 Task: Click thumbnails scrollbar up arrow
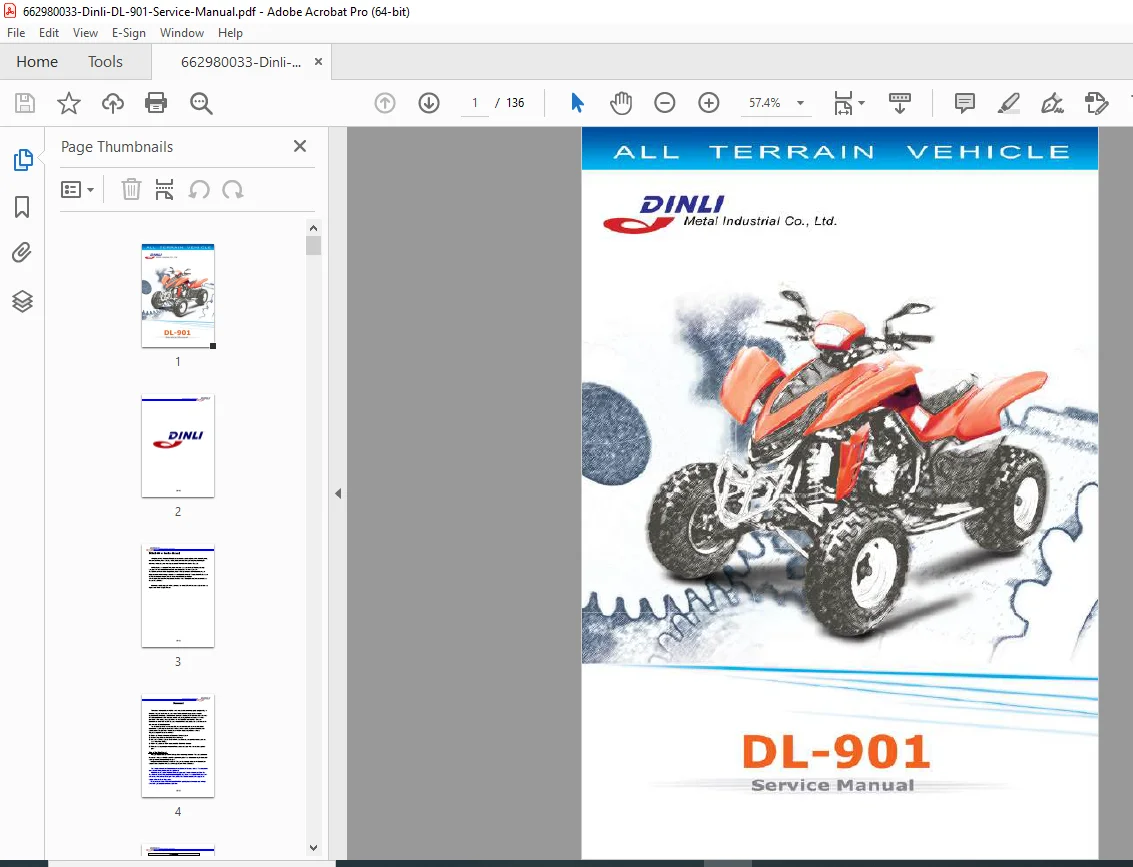(314, 228)
